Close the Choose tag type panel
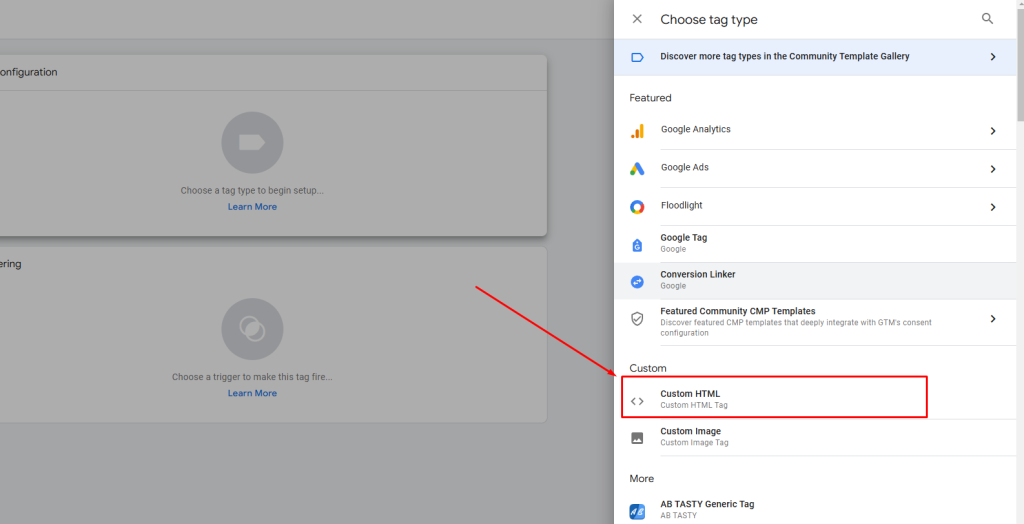Image resolution: width=1024 pixels, height=524 pixels. coord(637,19)
